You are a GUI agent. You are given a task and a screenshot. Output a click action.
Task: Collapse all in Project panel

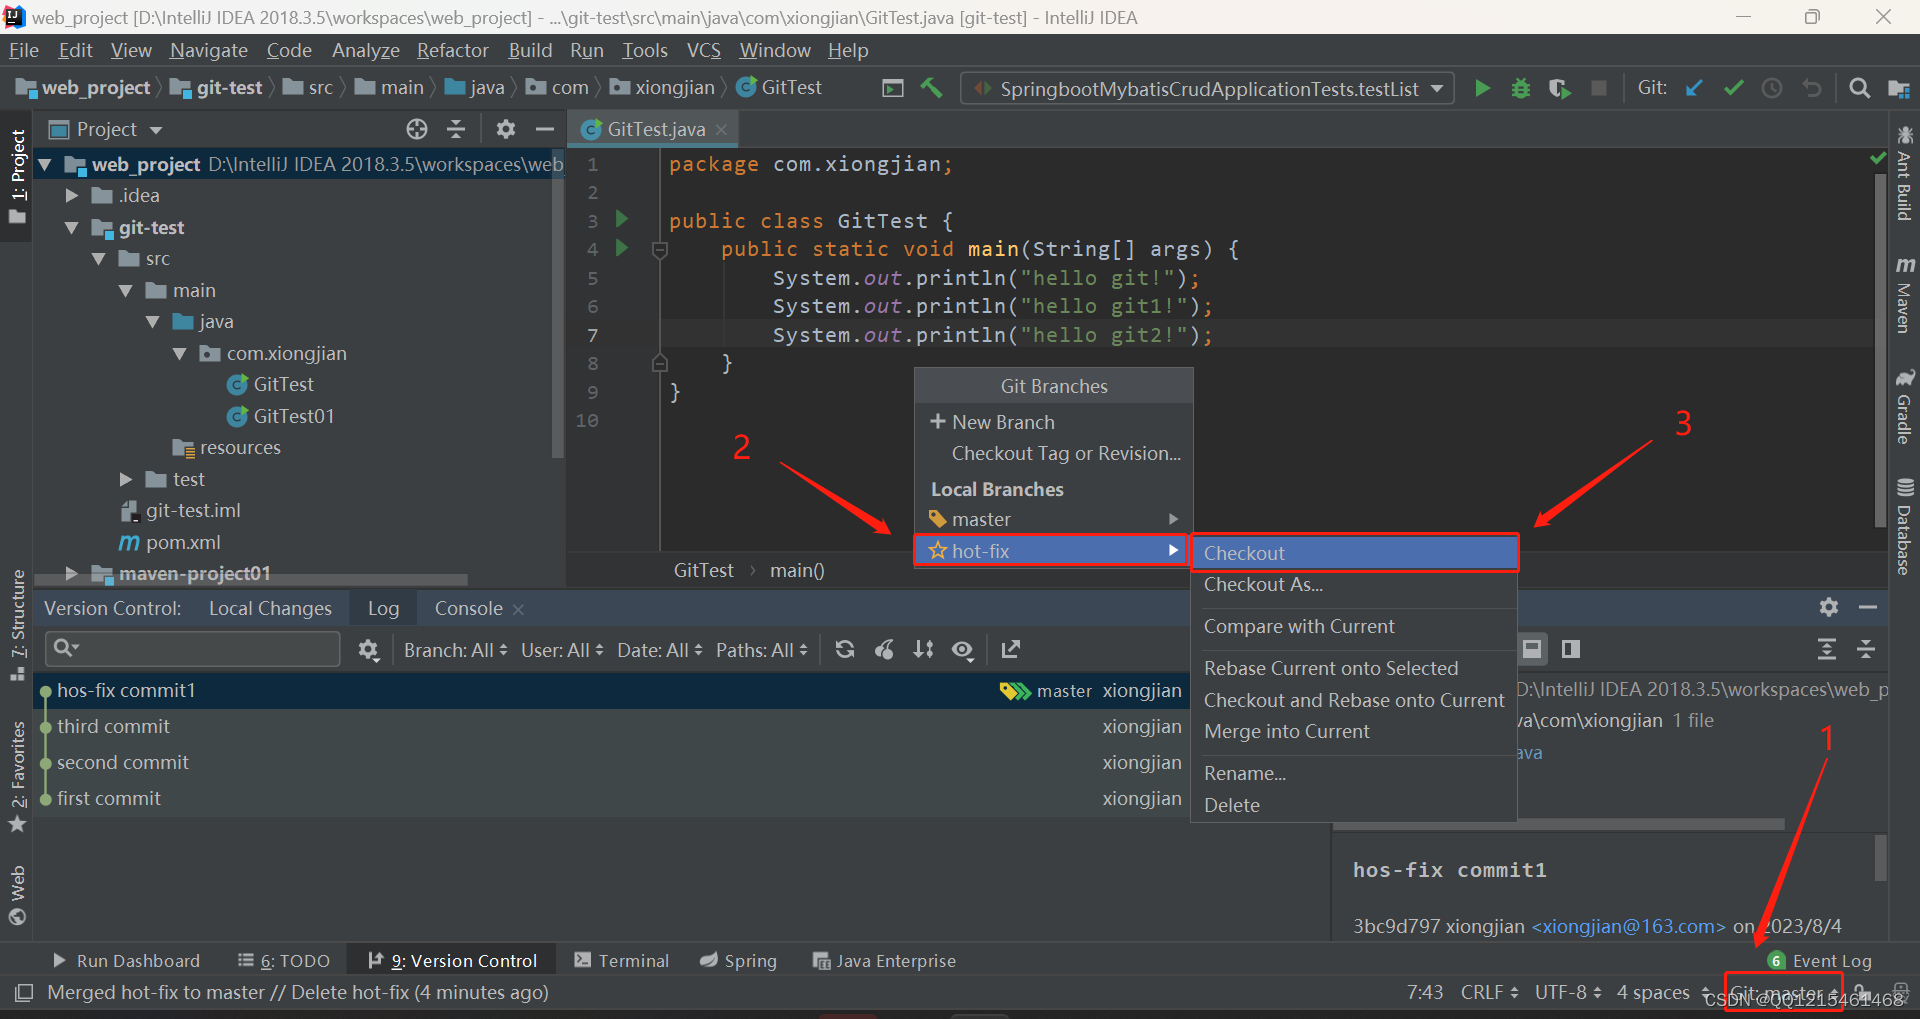tap(456, 129)
